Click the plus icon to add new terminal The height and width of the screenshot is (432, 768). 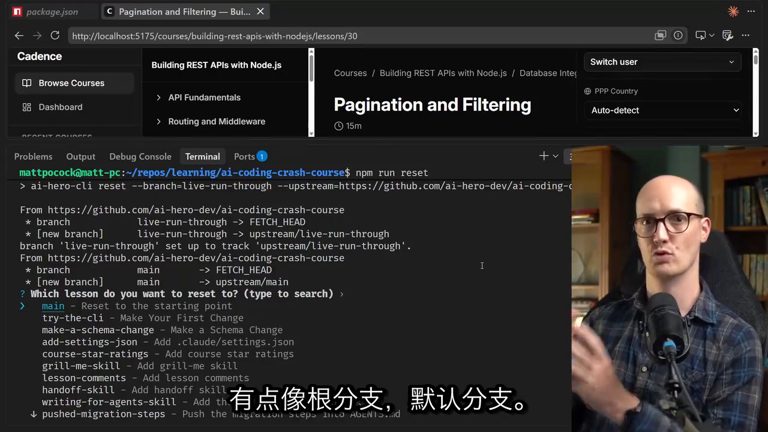tap(543, 156)
